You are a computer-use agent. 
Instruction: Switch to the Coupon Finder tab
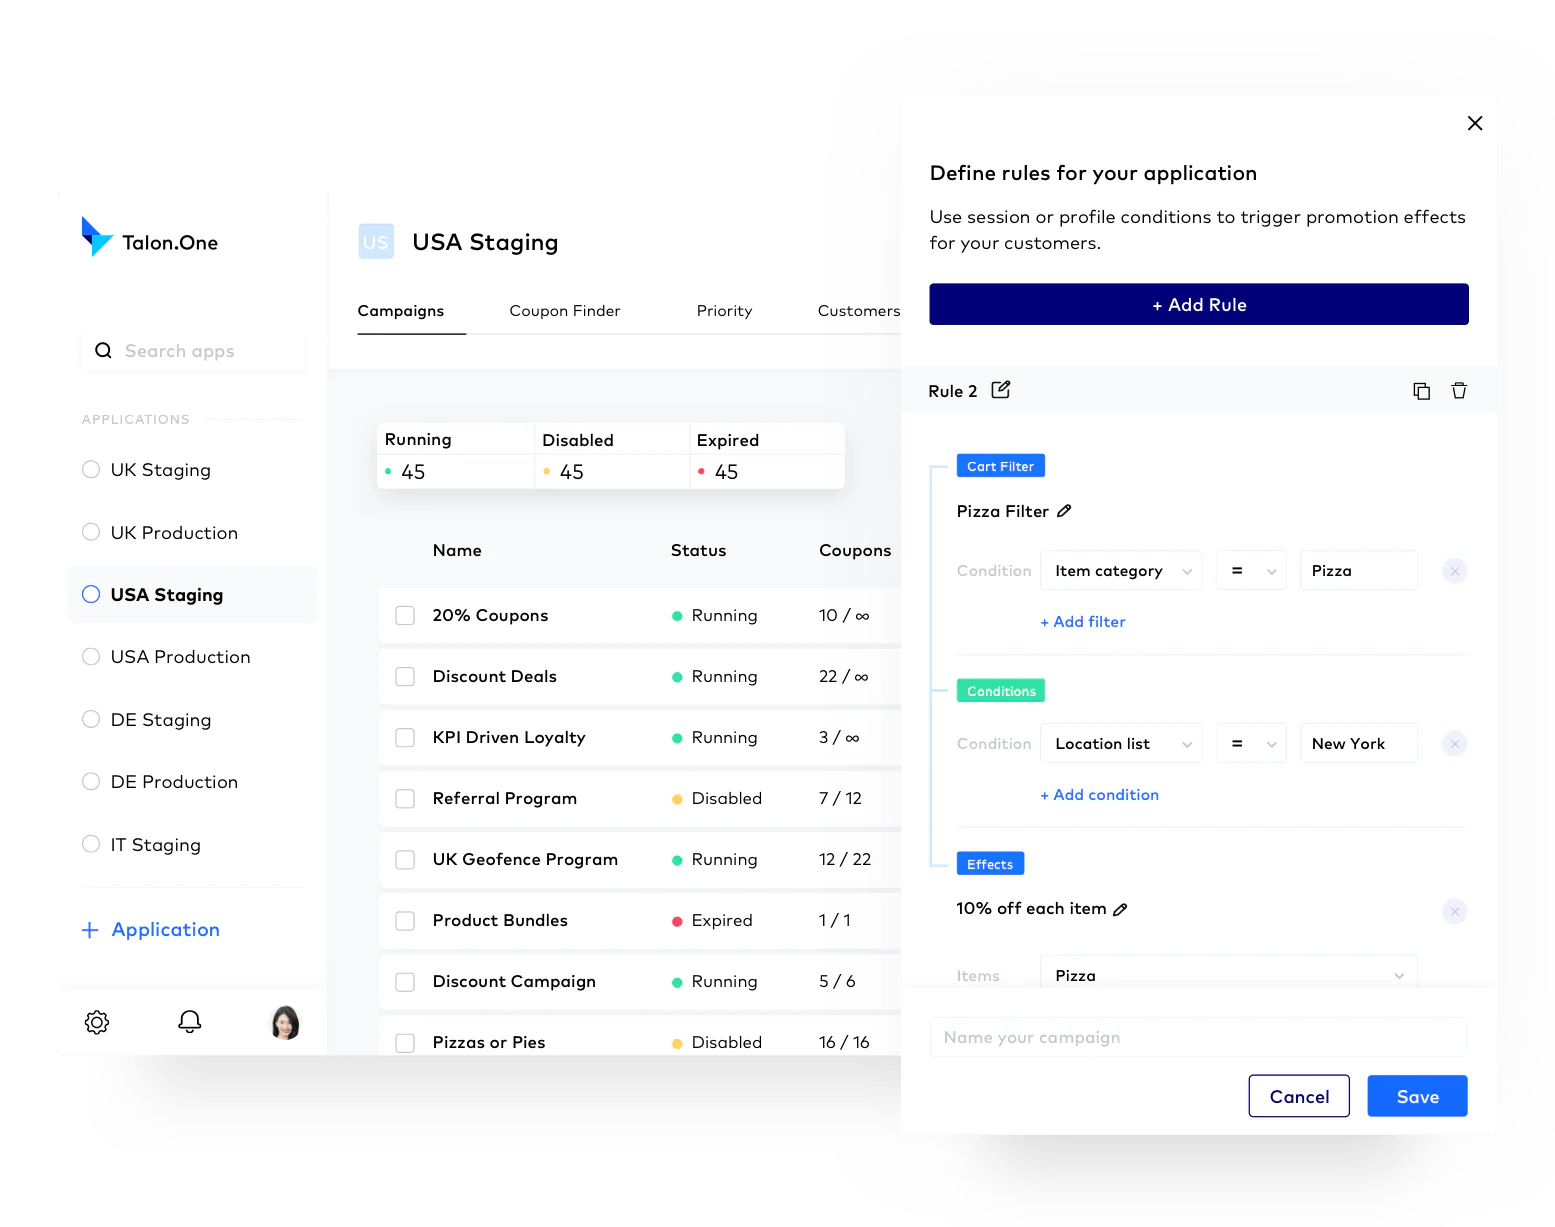pyautogui.click(x=565, y=311)
